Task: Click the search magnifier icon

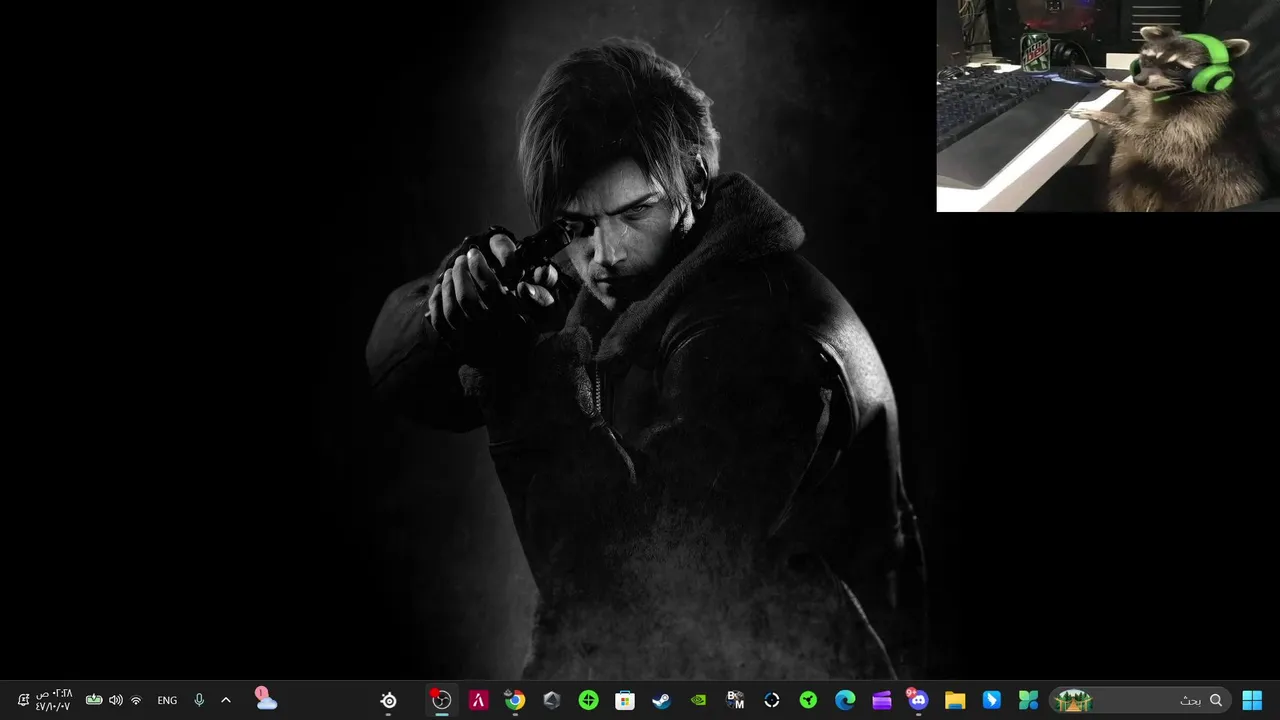Action: point(1216,700)
